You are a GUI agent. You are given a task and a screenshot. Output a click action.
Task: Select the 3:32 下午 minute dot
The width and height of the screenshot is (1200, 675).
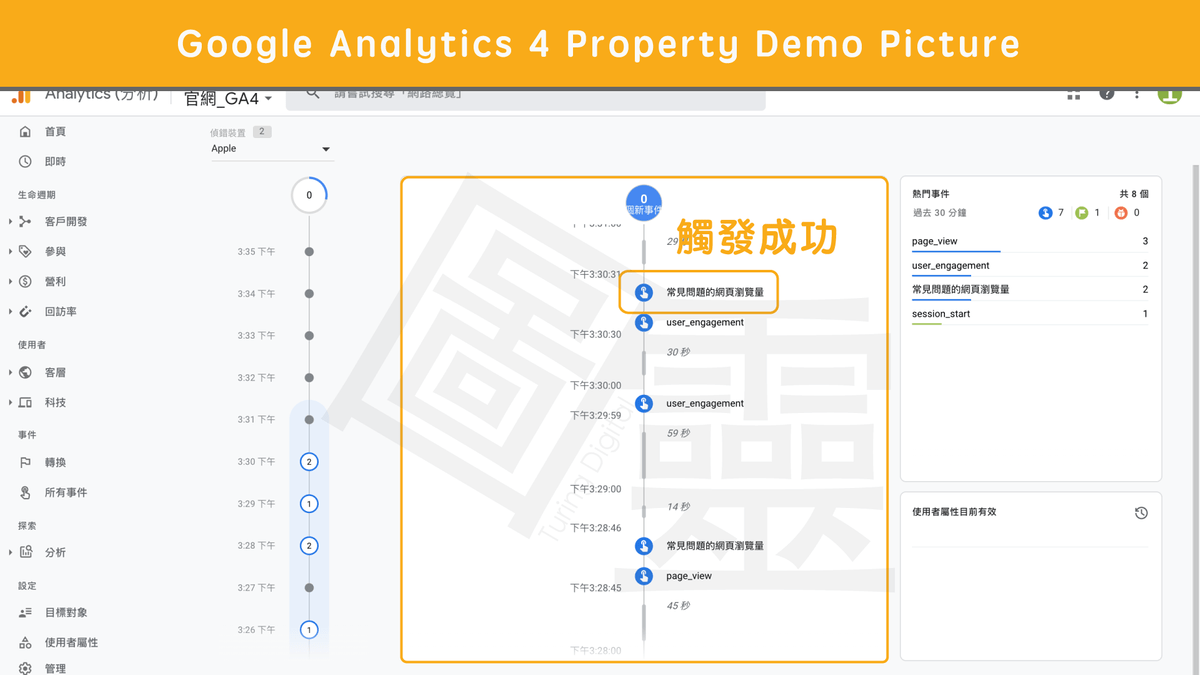click(309, 378)
